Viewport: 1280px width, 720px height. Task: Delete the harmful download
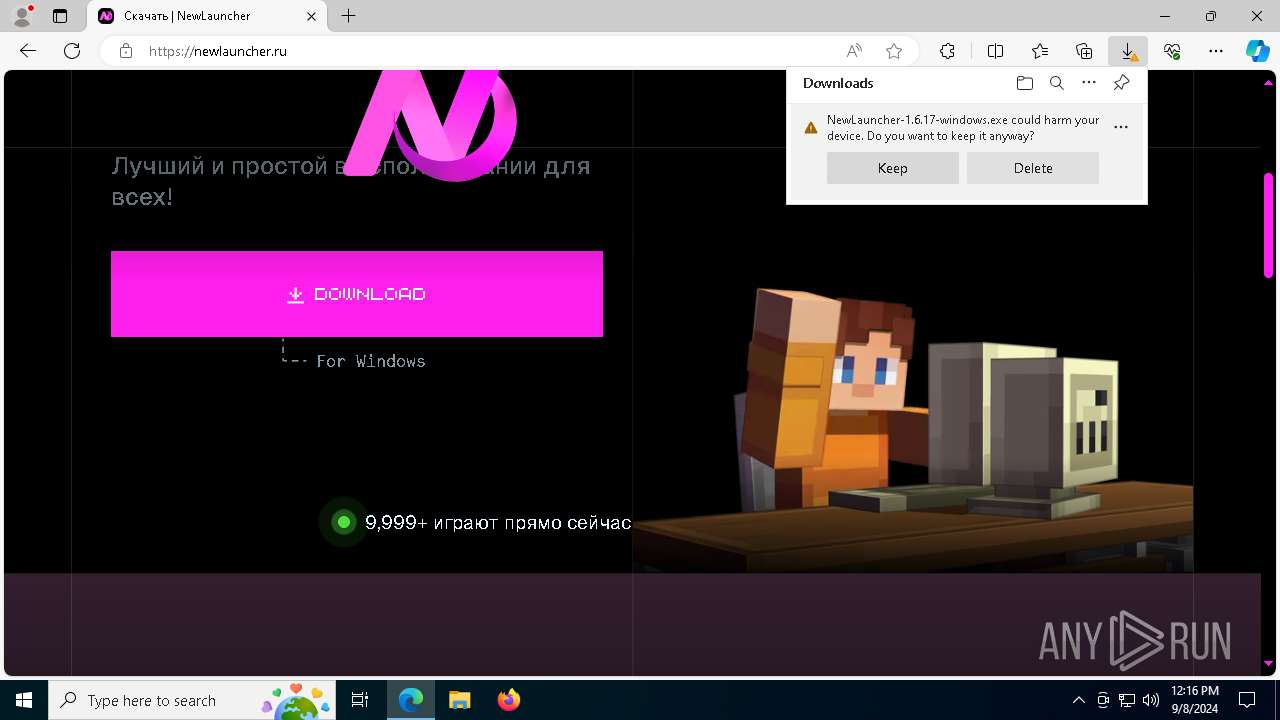click(1033, 168)
